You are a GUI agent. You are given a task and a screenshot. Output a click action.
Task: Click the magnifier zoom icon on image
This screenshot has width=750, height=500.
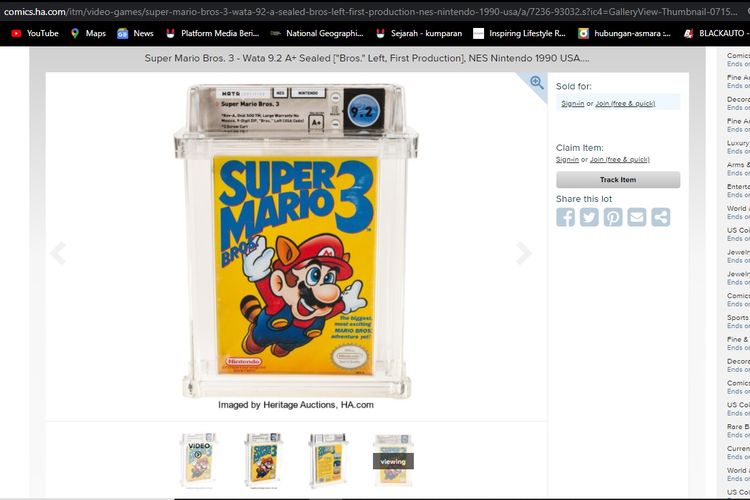point(537,83)
